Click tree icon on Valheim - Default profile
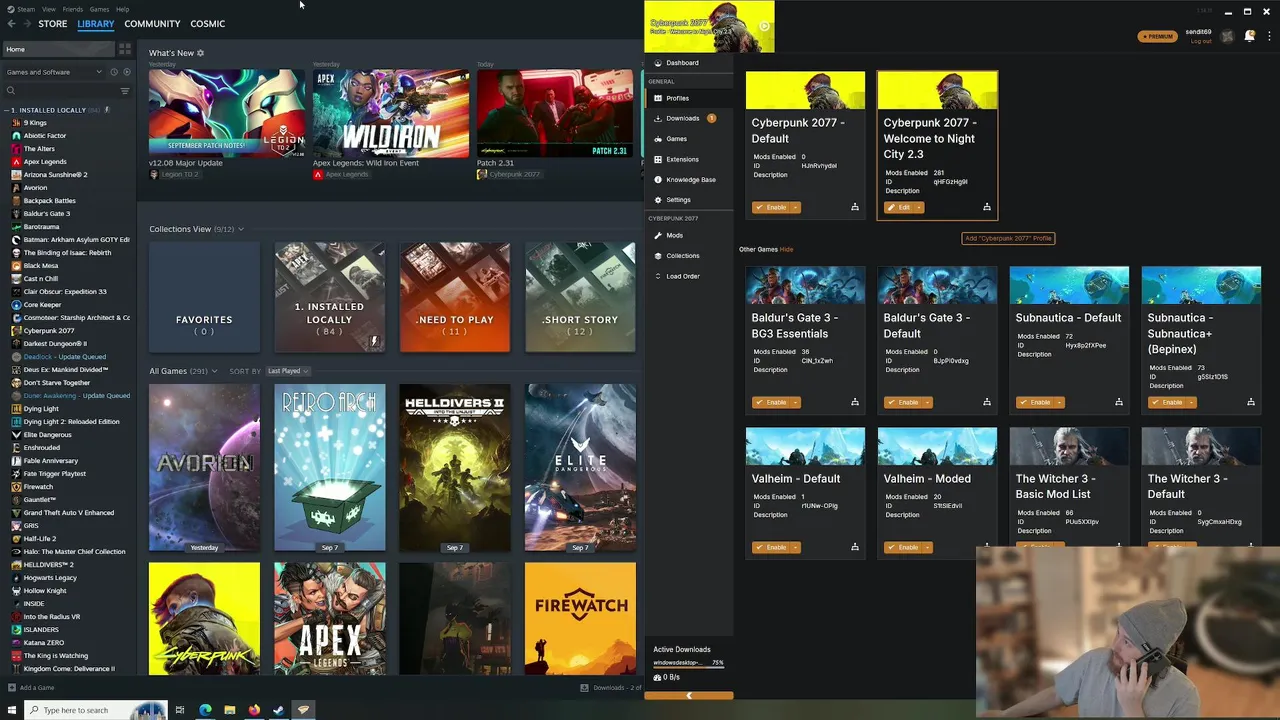This screenshot has height=720, width=1280. (x=855, y=547)
